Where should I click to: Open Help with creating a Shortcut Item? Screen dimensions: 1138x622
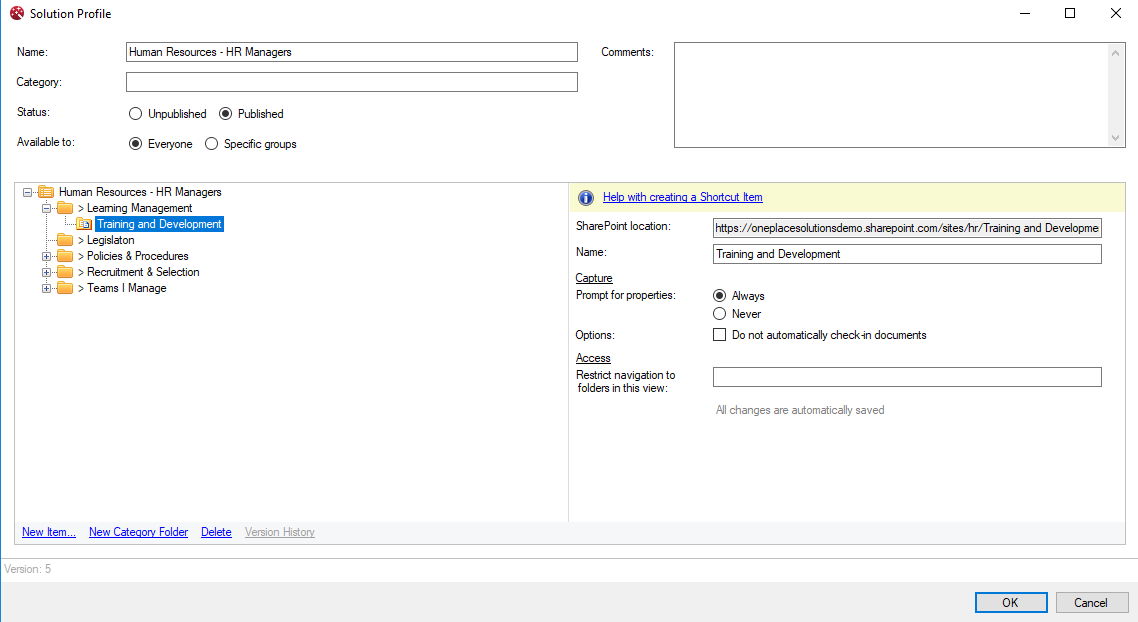click(x=682, y=198)
